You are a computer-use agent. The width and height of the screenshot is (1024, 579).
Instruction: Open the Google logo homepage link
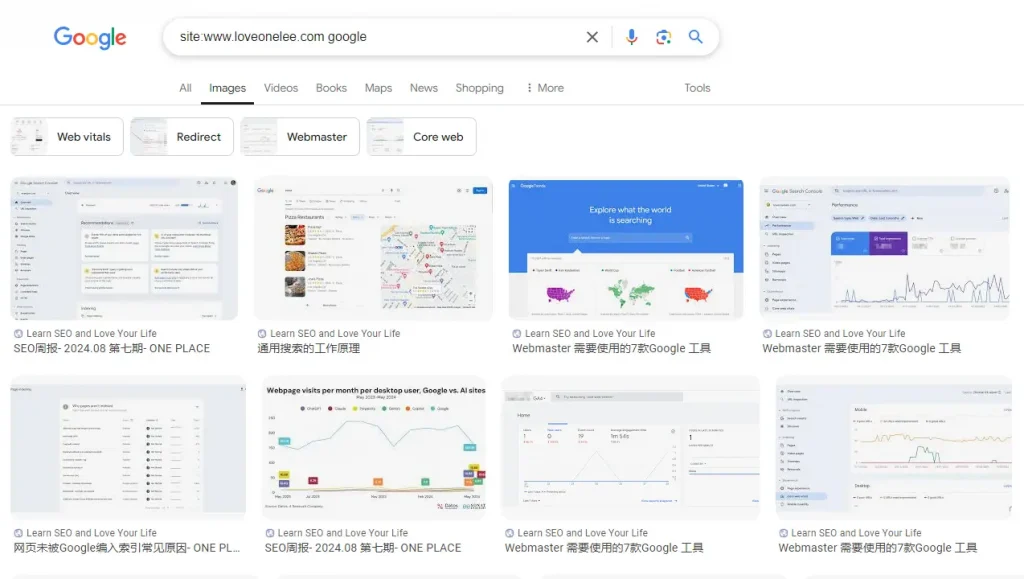coord(90,38)
